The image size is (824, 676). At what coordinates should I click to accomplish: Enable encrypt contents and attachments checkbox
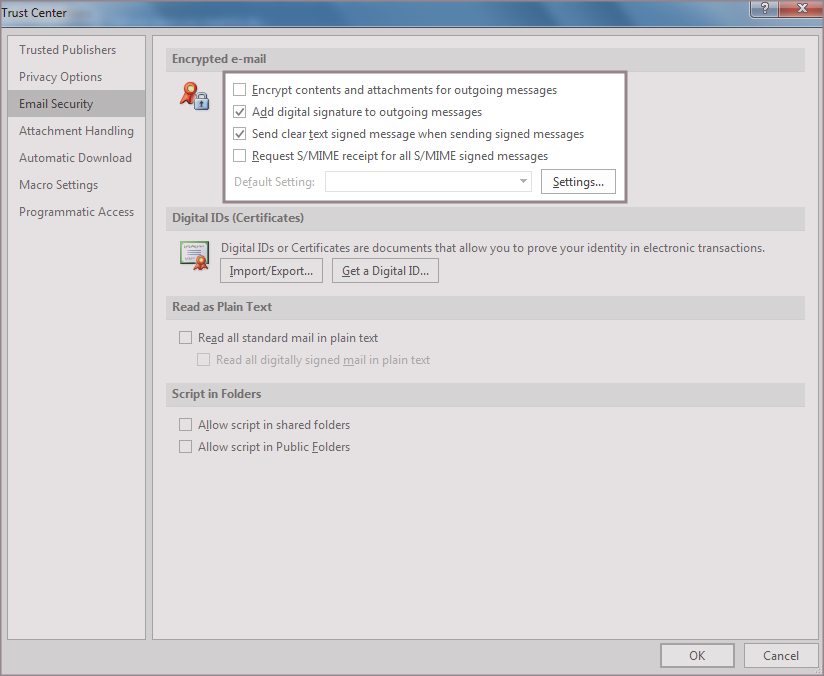[x=239, y=90]
